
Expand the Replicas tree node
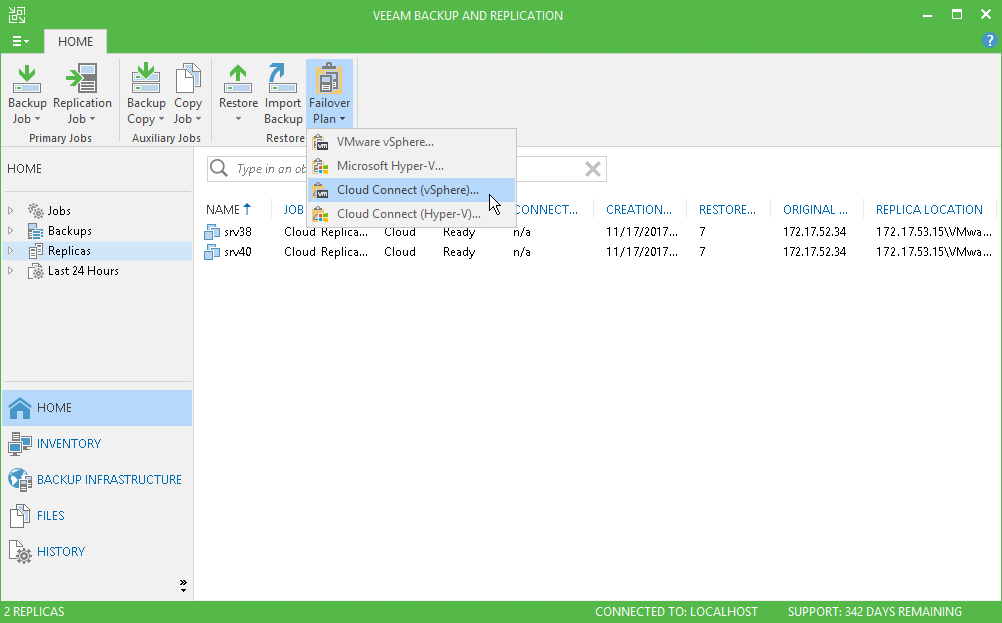(11, 251)
